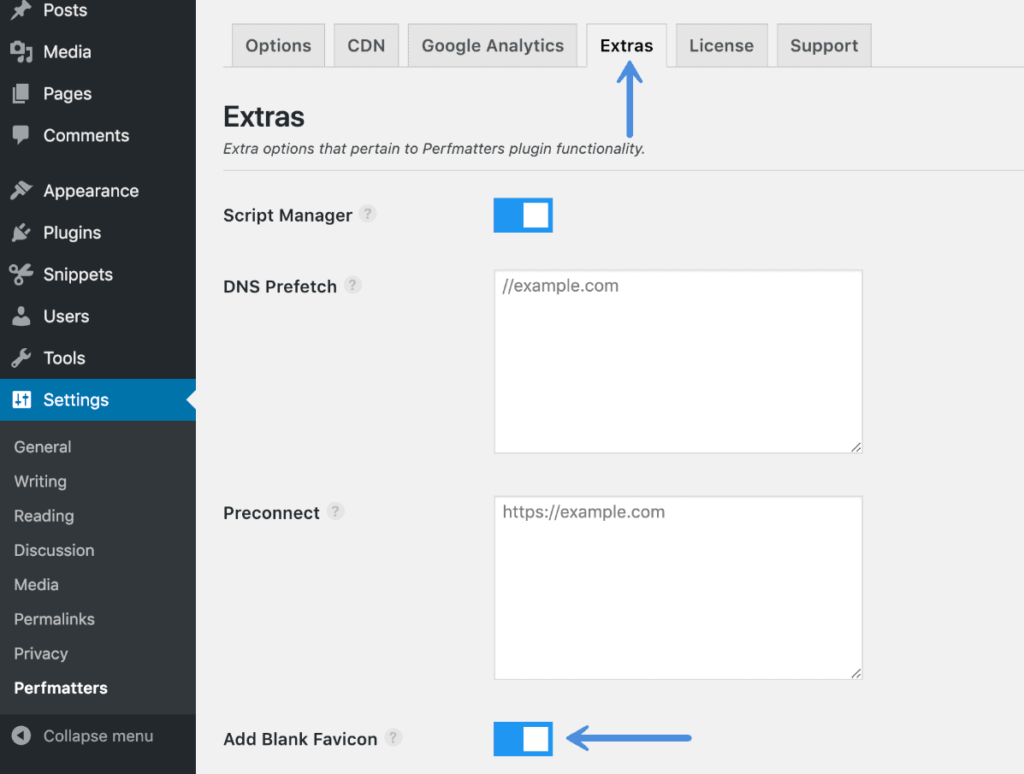Click help icon beside DNS Prefetch
The height and width of the screenshot is (774, 1024).
tap(352, 285)
